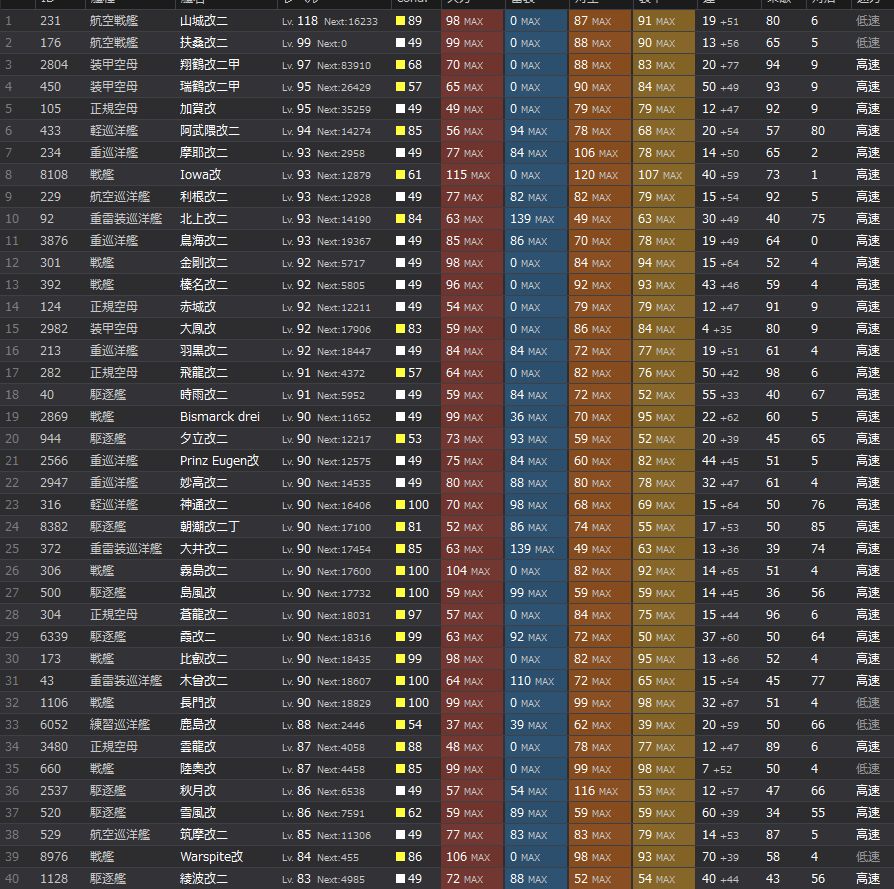Viewport: 894px width, 889px height.
Task: Click the red firepower cell 115 MAX
Action: coord(472,175)
